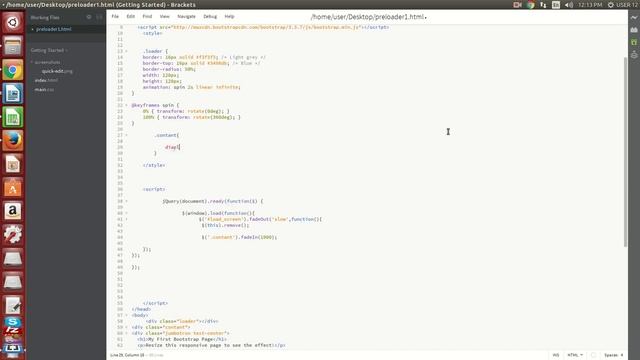Launch Skype from dock
Image resolution: width=640 pixels, height=360 pixels.
pos(13,322)
